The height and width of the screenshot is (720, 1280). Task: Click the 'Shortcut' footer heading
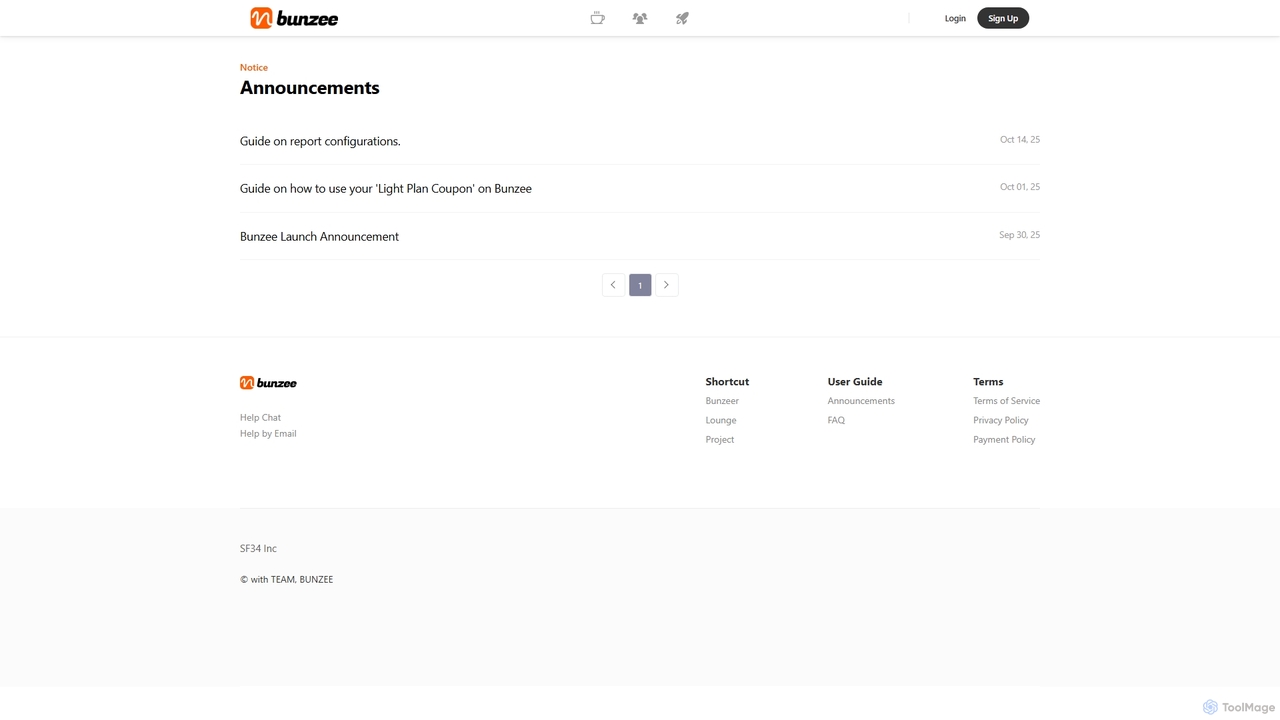727,381
